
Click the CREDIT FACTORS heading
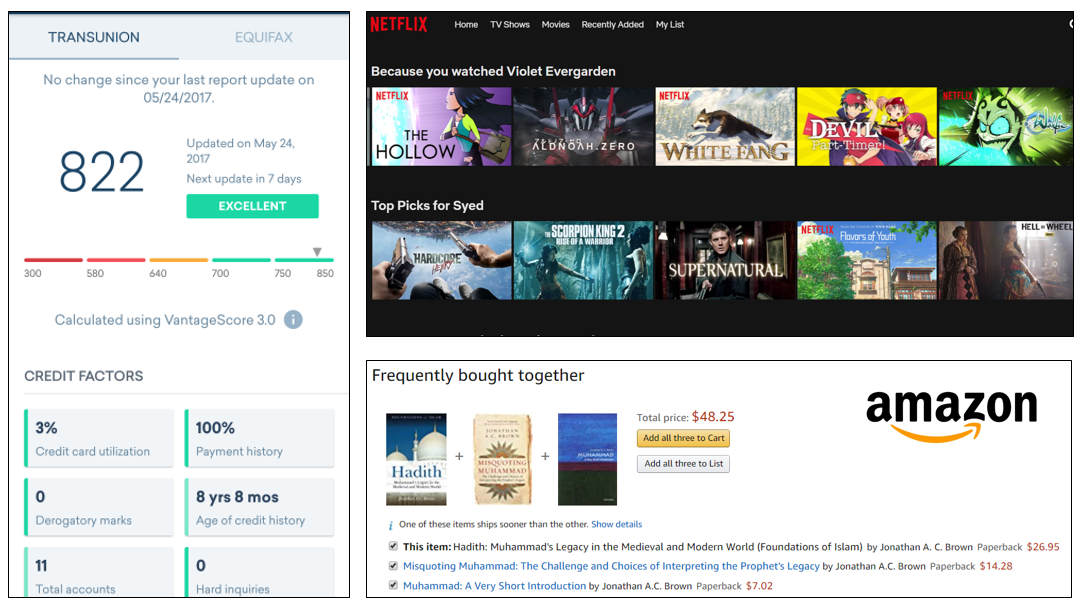click(x=84, y=376)
